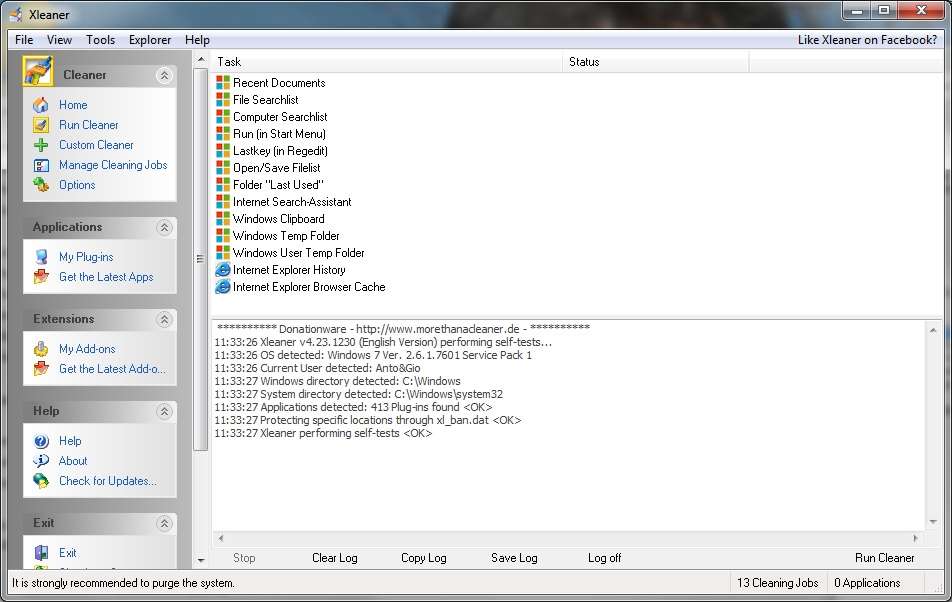
Task: Click the icon next to Windows Clipboard
Action: pyautogui.click(x=223, y=218)
